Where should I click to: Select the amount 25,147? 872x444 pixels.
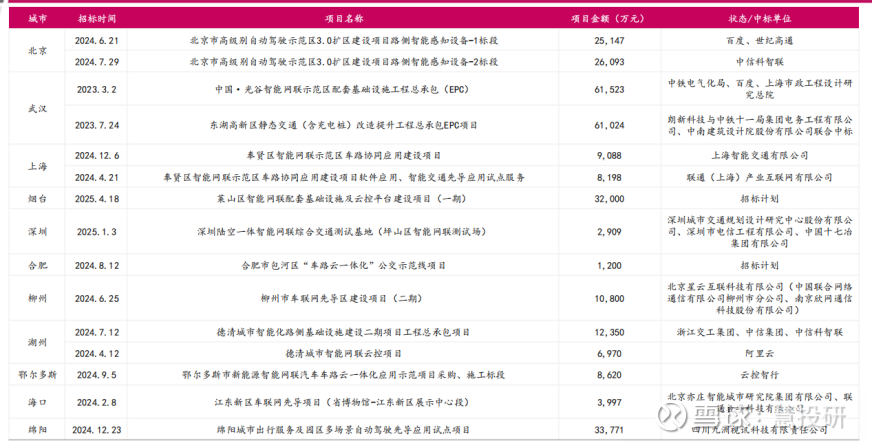tap(609, 41)
